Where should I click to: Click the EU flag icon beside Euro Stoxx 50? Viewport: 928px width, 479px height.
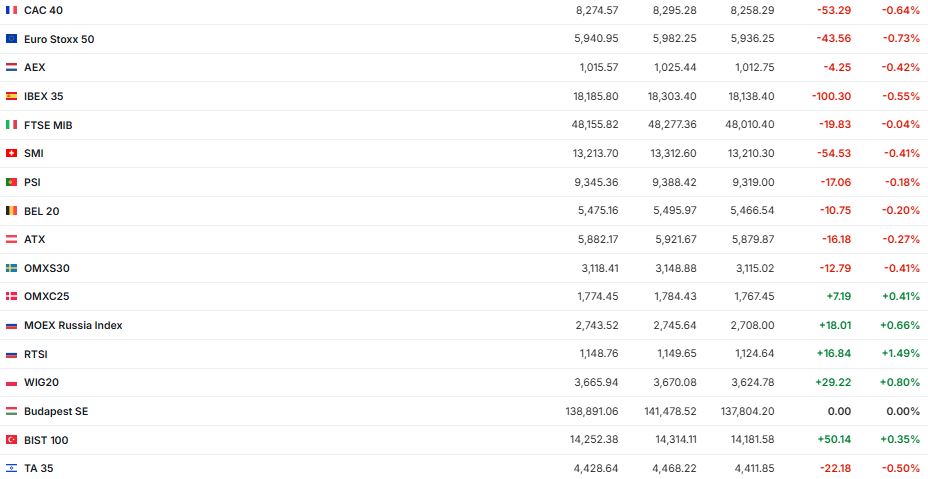(x=11, y=39)
